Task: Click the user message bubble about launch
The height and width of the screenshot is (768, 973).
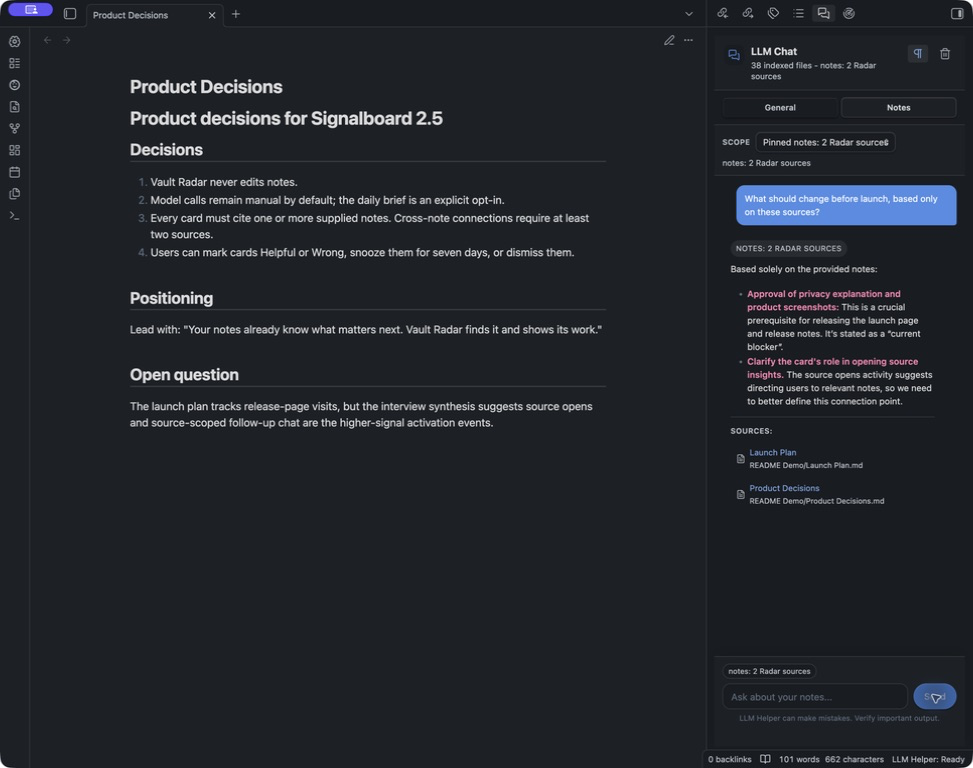Action: tap(846, 205)
